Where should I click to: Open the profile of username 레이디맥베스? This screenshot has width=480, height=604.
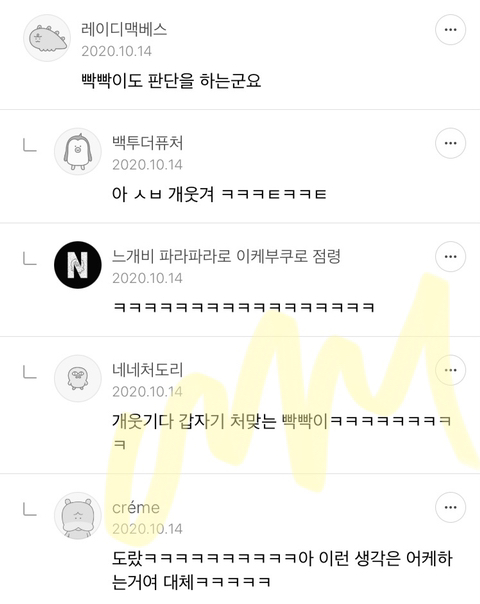click(124, 30)
